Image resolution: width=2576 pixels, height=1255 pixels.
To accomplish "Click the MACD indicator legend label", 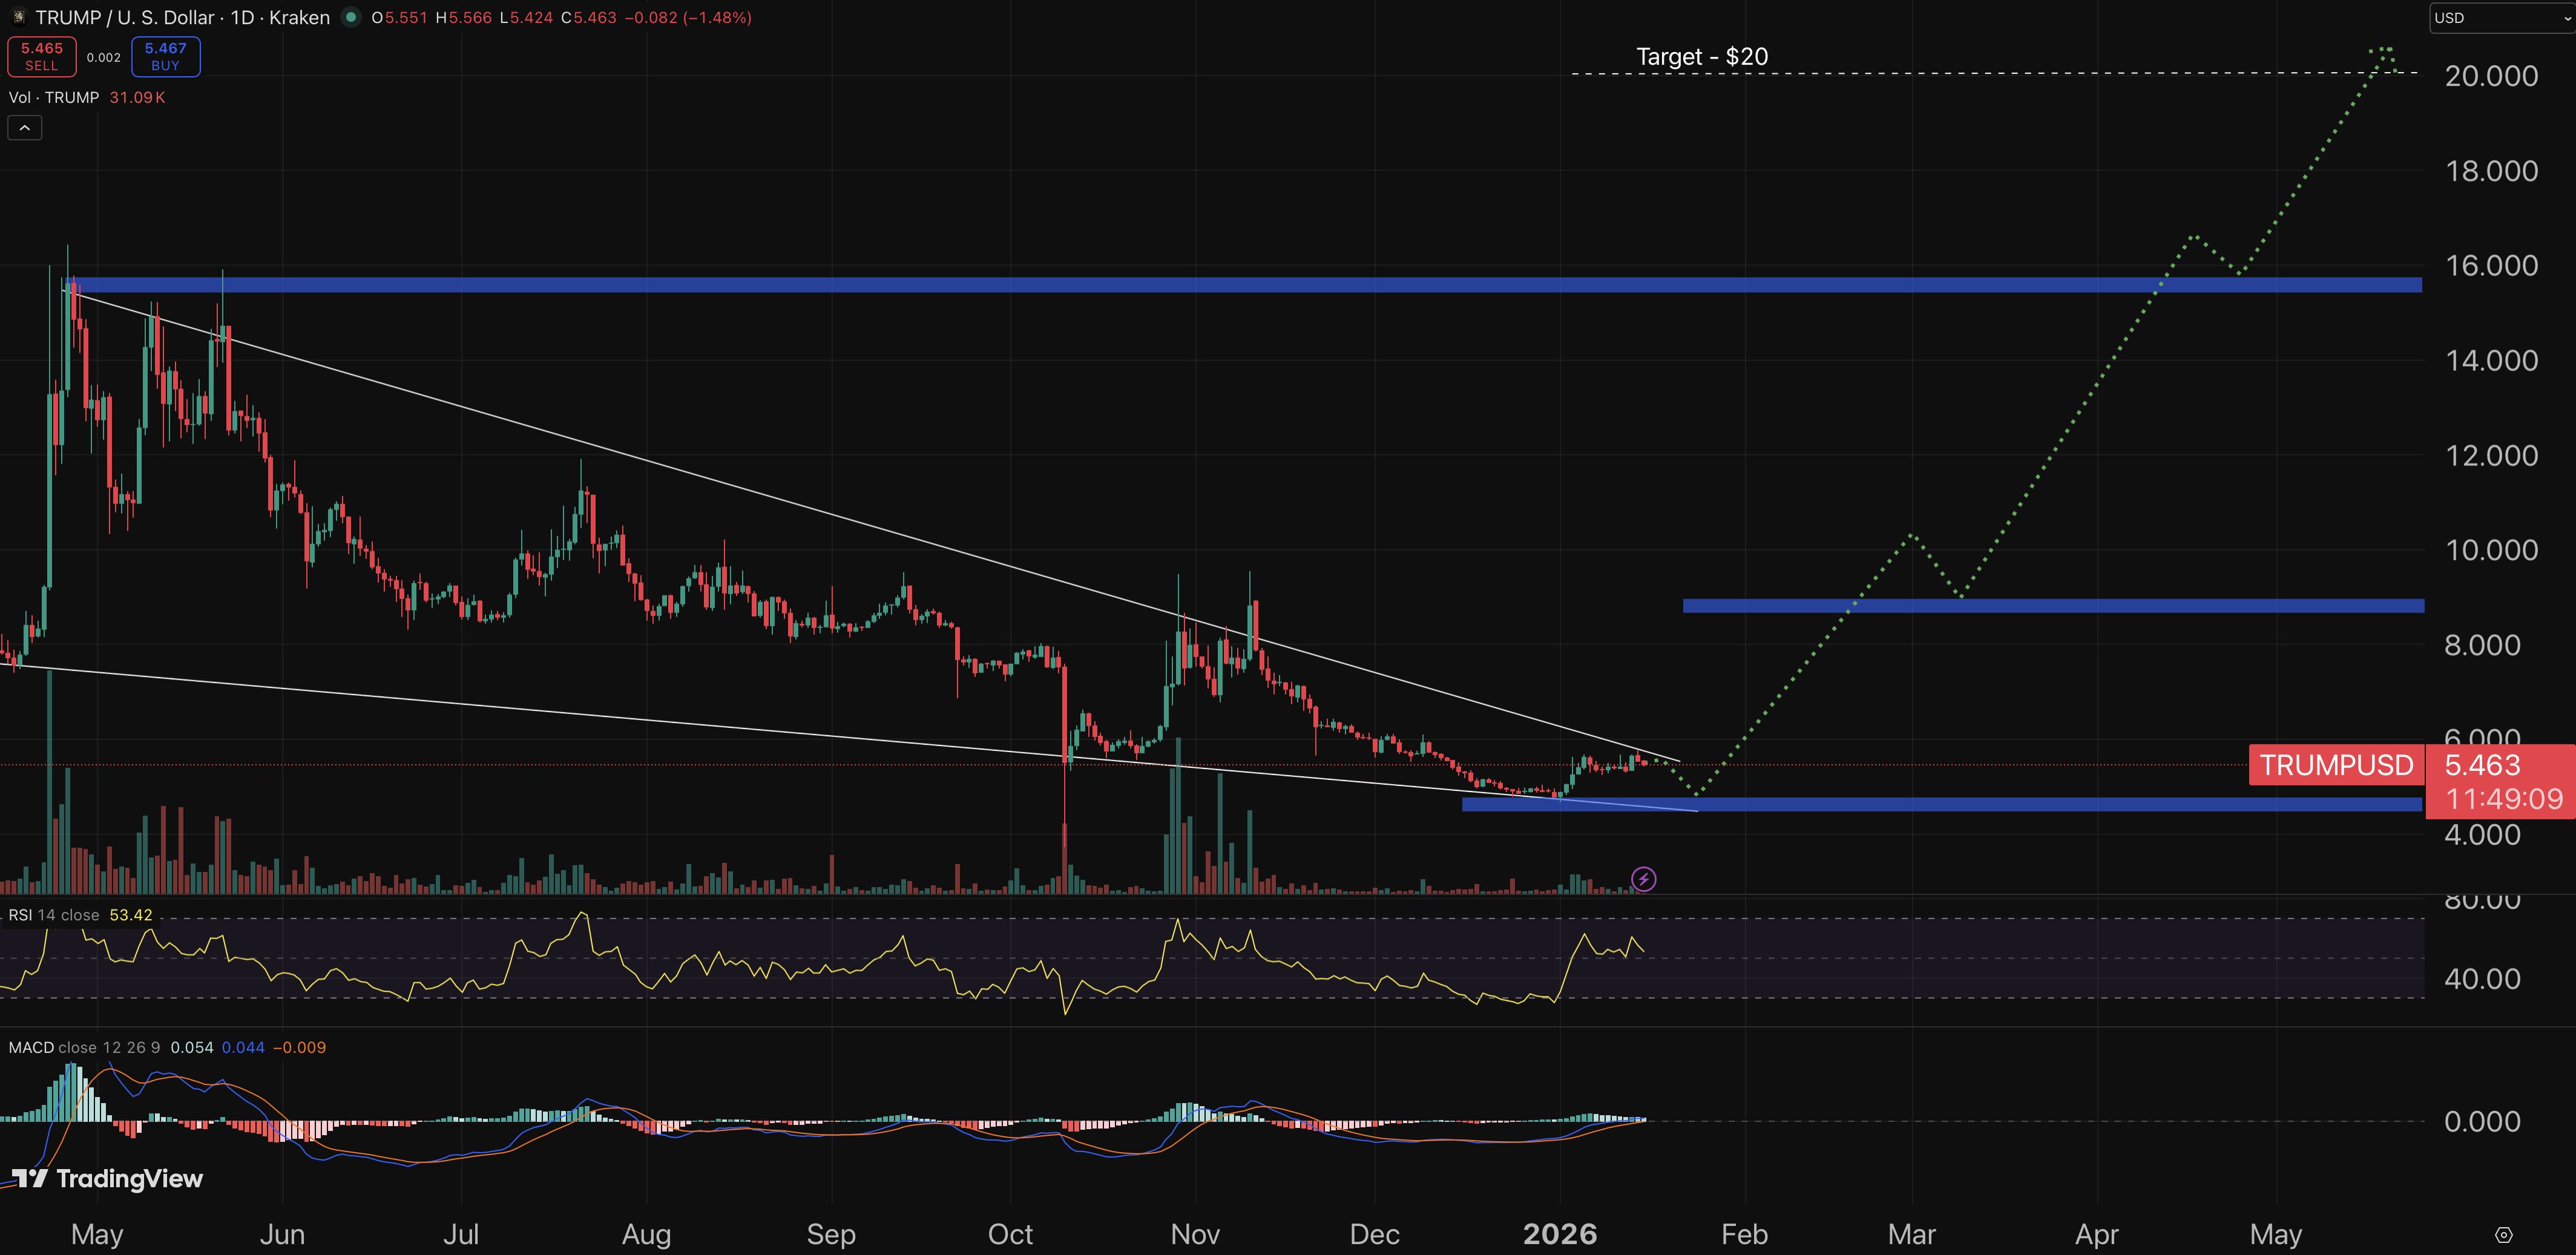I will pos(33,1047).
